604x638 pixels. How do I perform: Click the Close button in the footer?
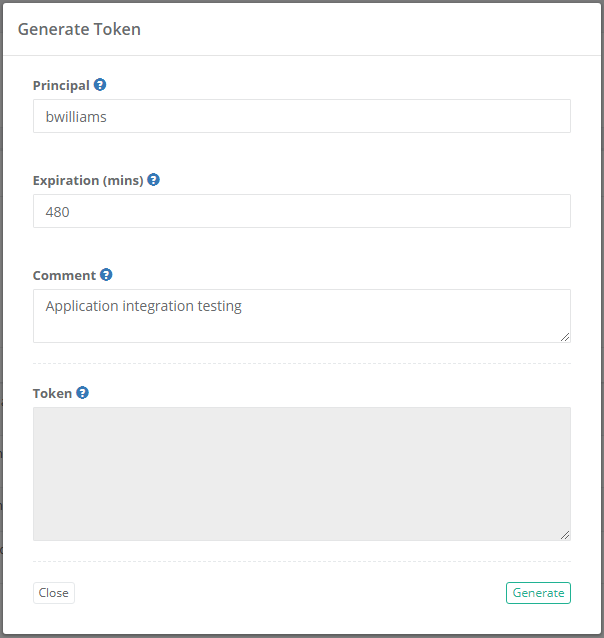tap(53, 593)
